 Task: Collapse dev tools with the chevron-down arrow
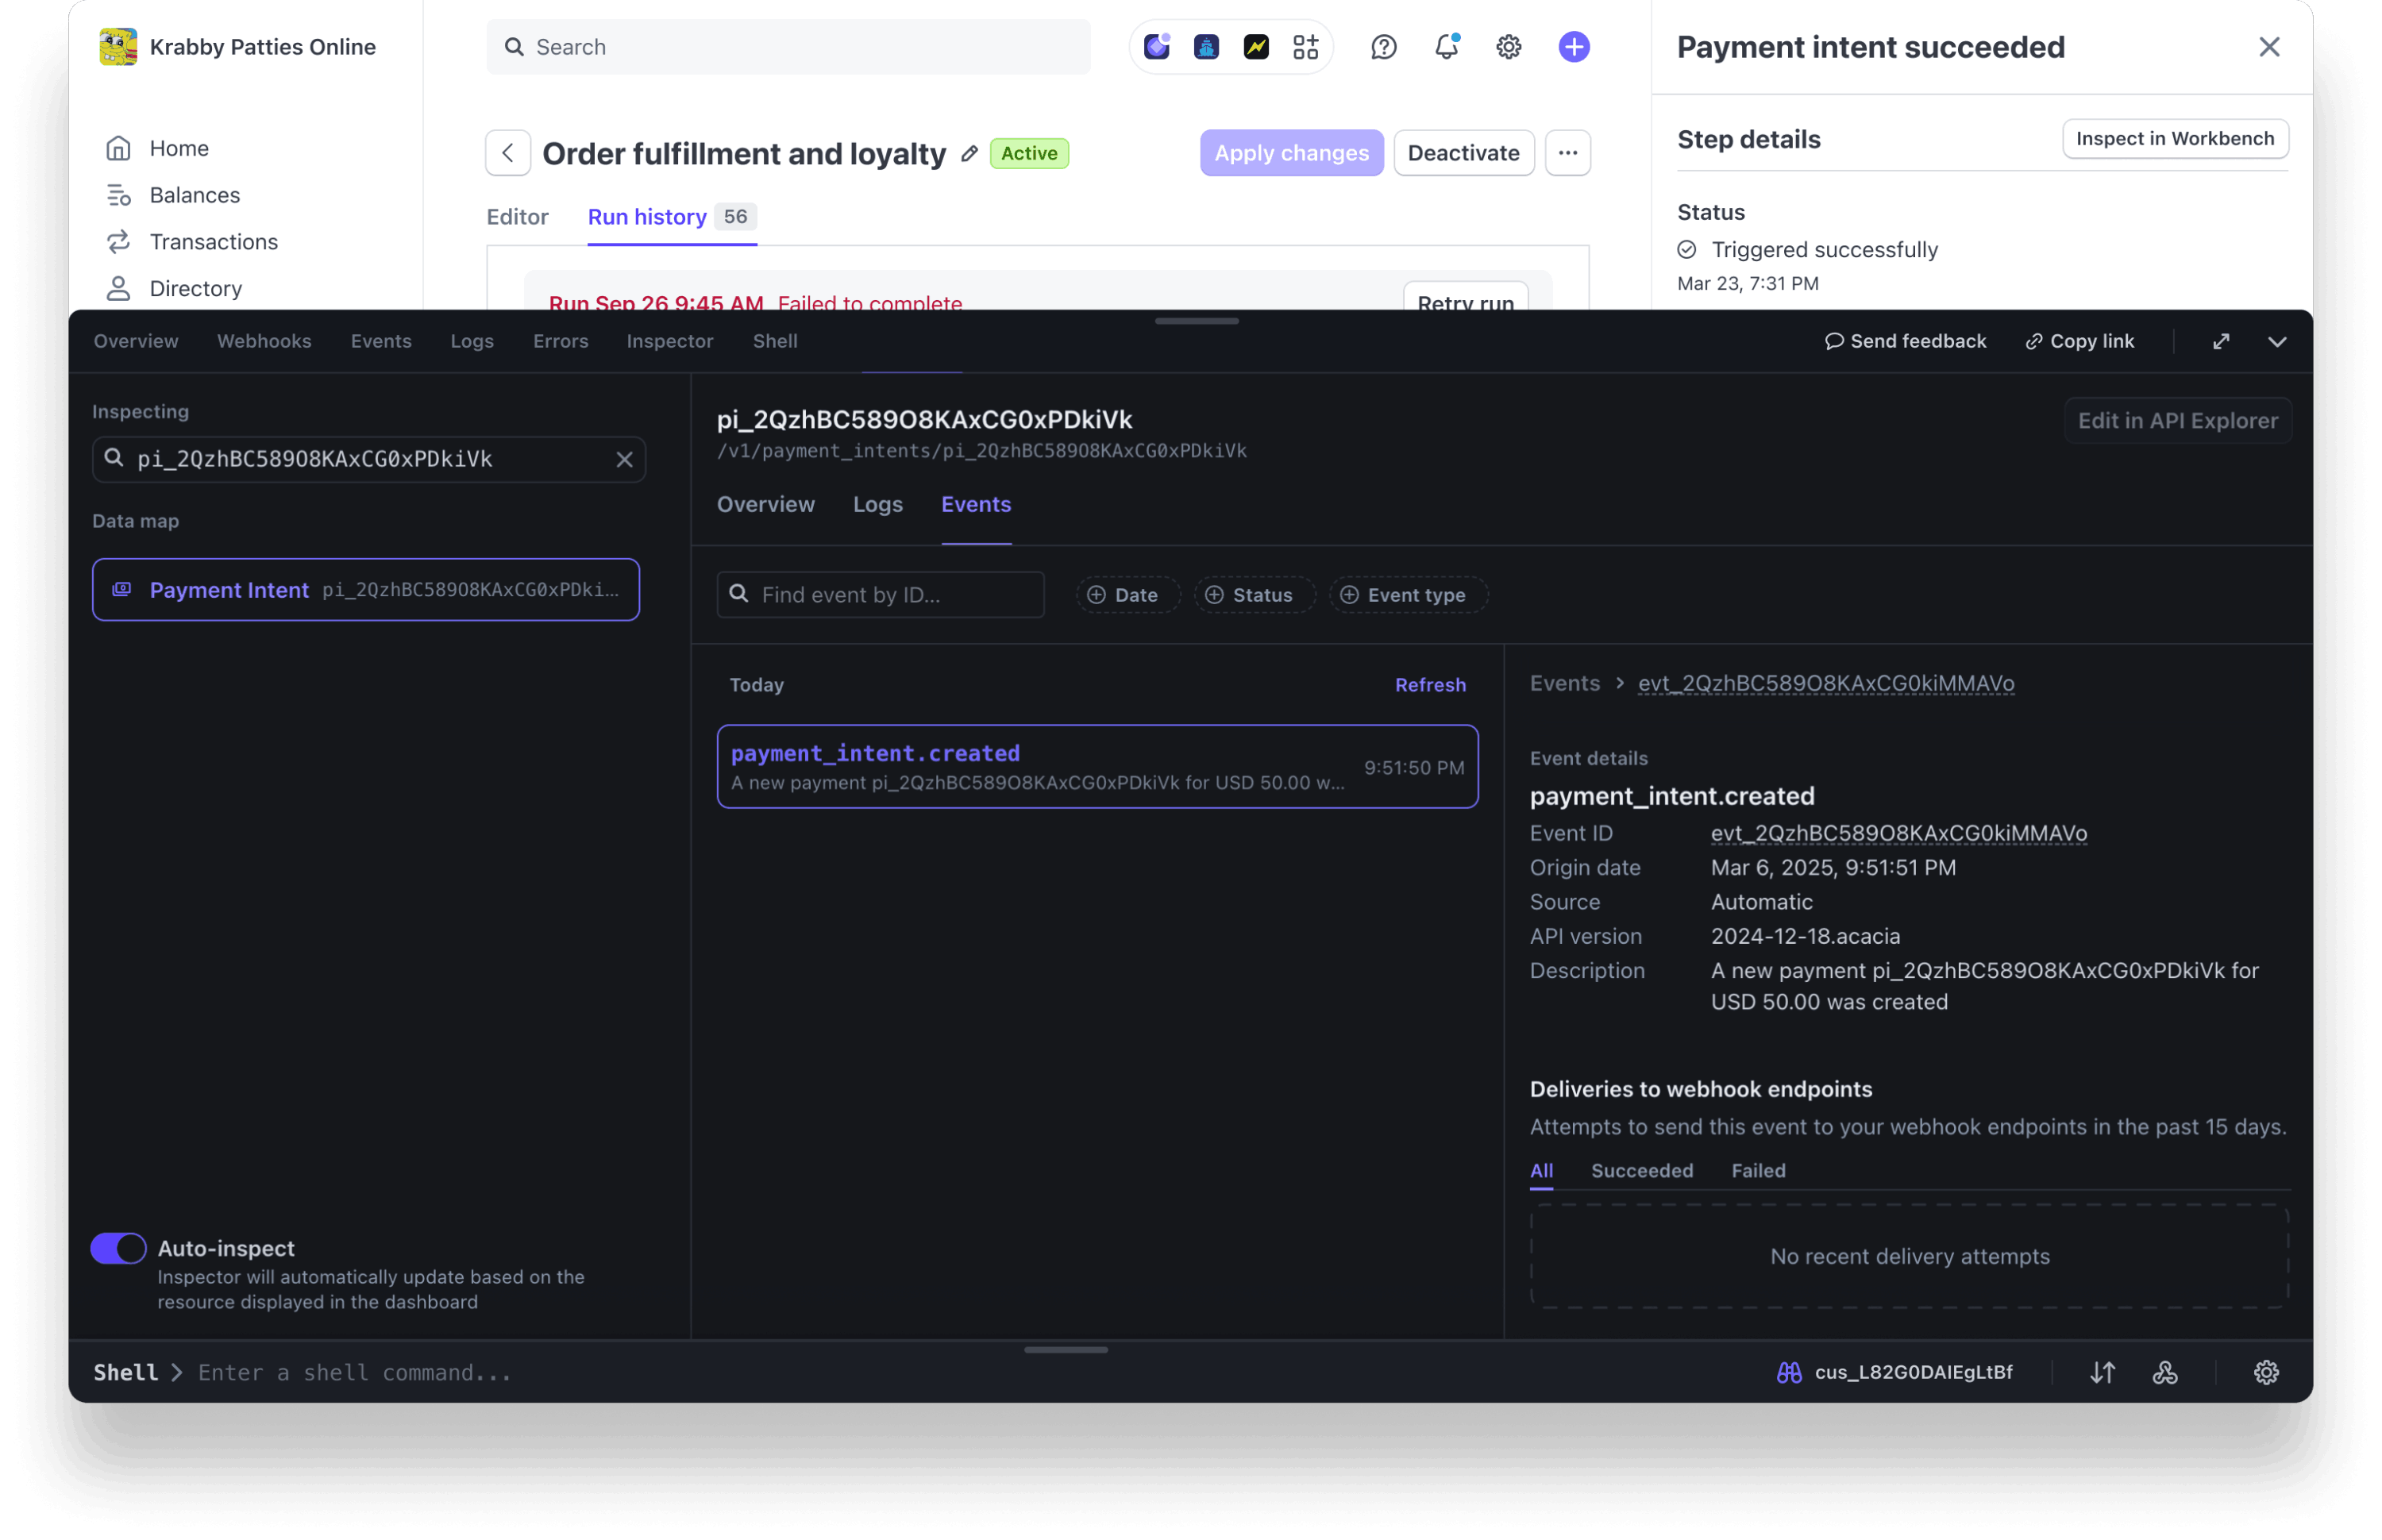2277,341
